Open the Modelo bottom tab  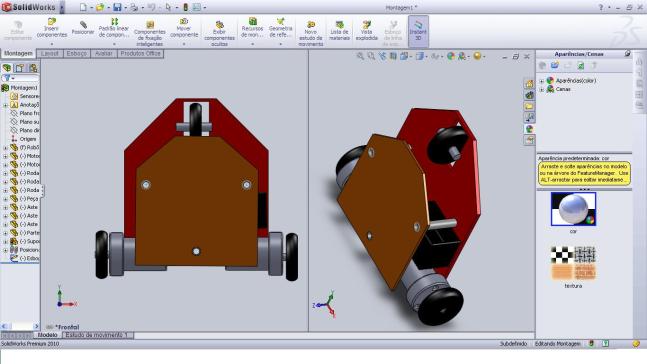click(47, 335)
